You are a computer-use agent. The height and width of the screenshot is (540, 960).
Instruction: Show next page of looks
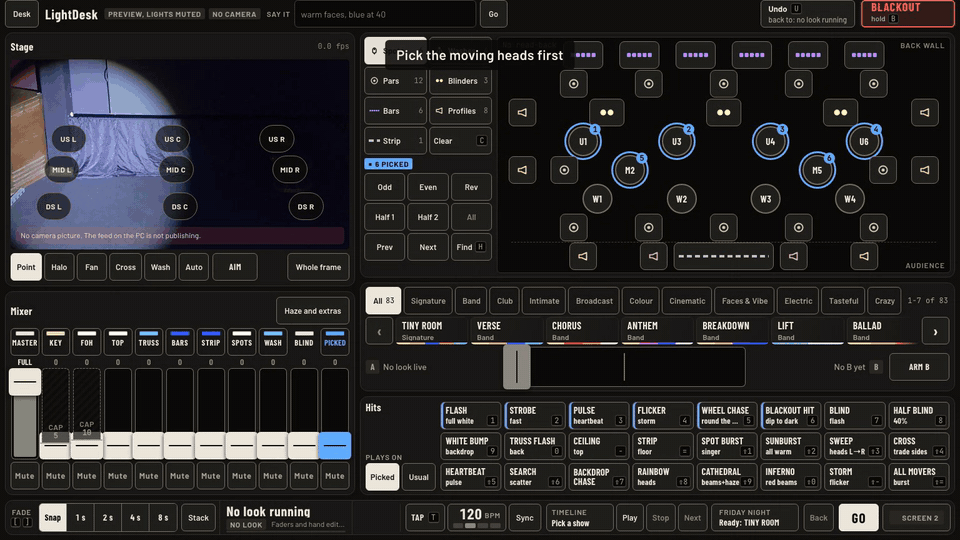tap(935, 332)
